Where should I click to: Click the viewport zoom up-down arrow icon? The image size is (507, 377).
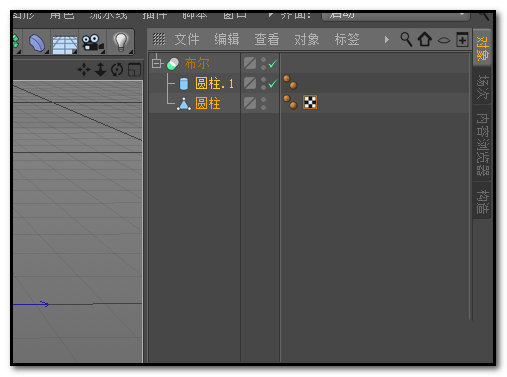click(100, 70)
